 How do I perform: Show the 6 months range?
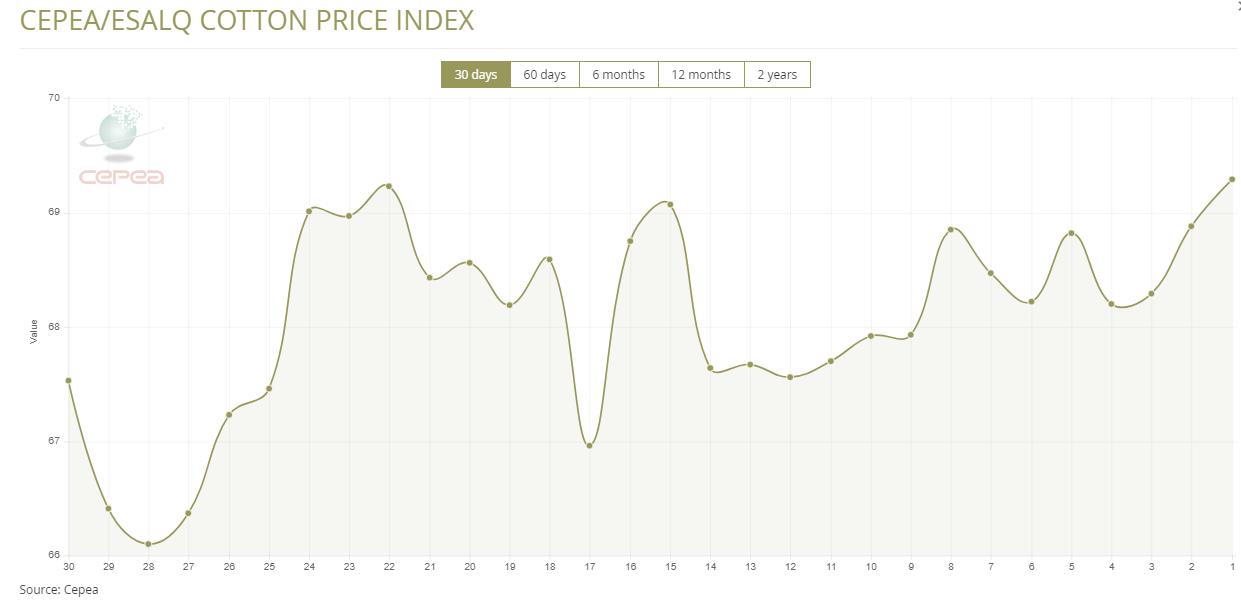coord(618,75)
